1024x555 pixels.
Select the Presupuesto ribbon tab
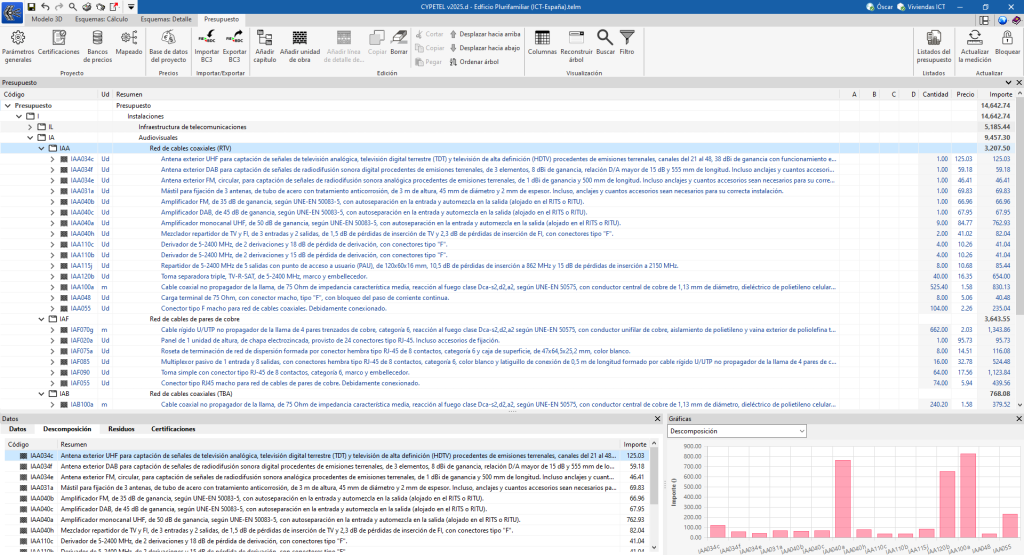pyautogui.click(x=221, y=19)
